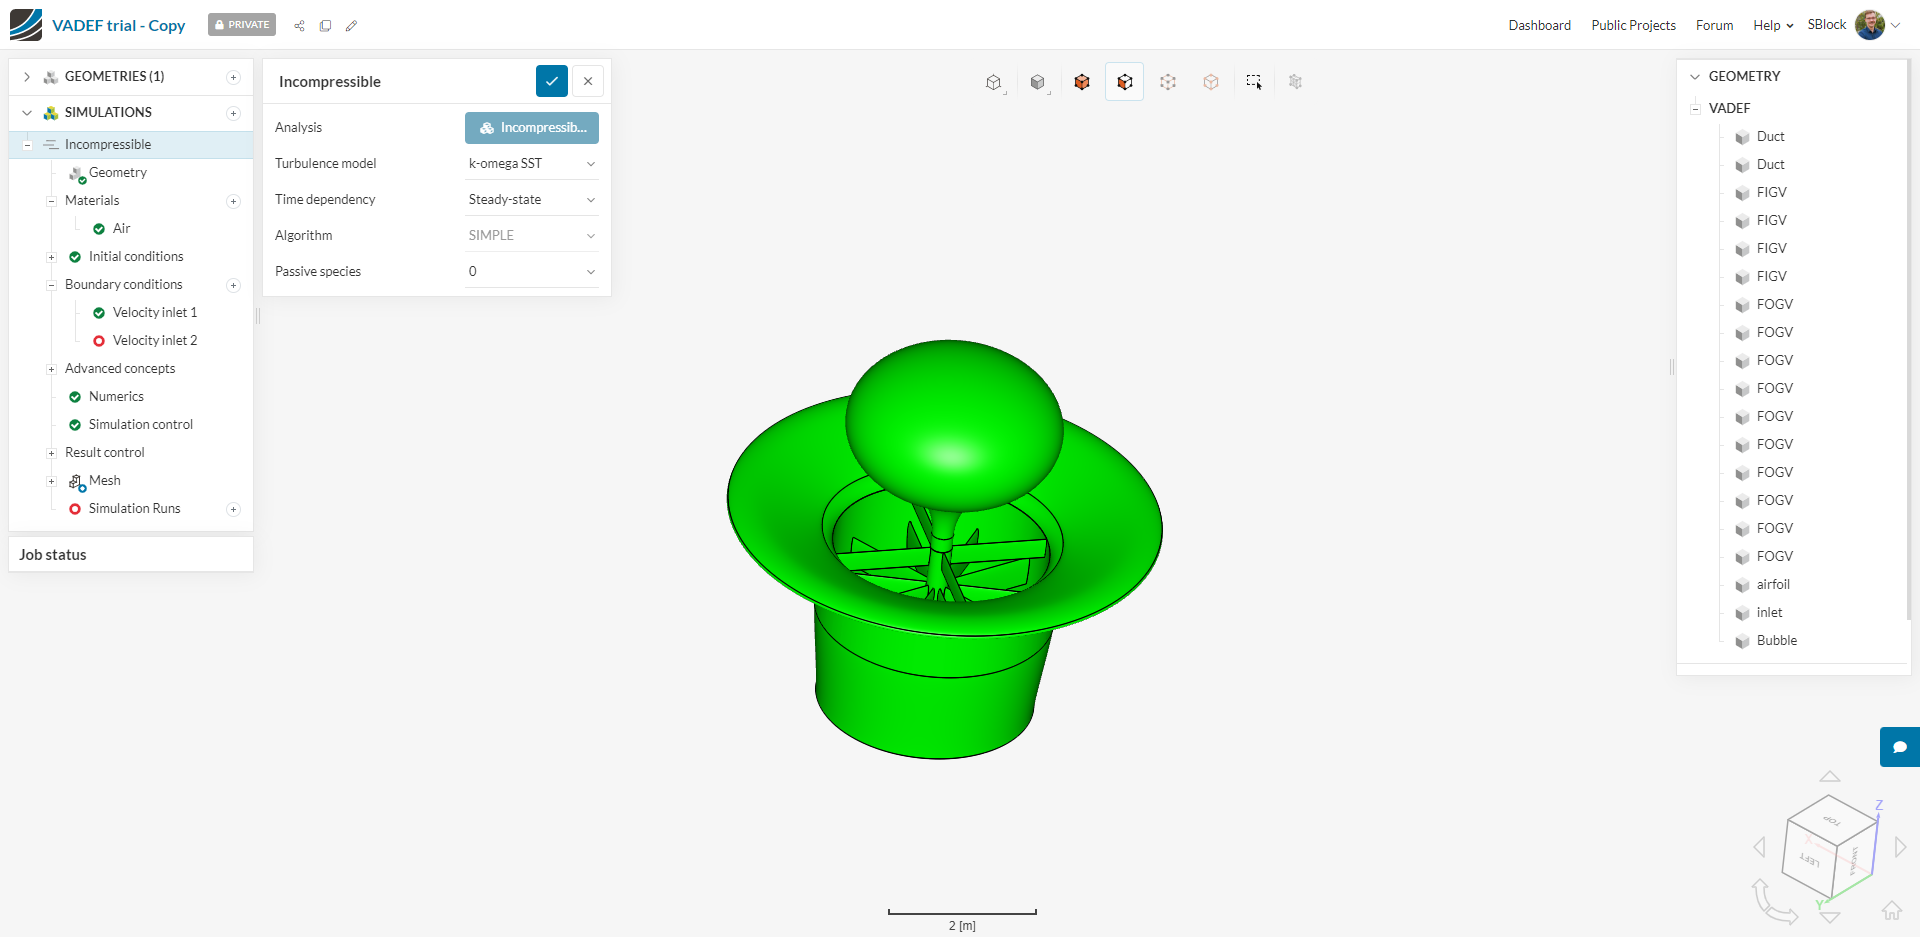Click the Incompressible analysis type button
The height and width of the screenshot is (937, 1920).
(x=531, y=127)
